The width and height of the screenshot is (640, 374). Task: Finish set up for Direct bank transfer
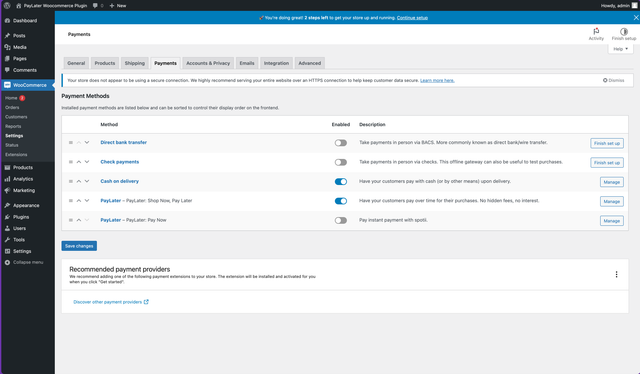[607, 143]
